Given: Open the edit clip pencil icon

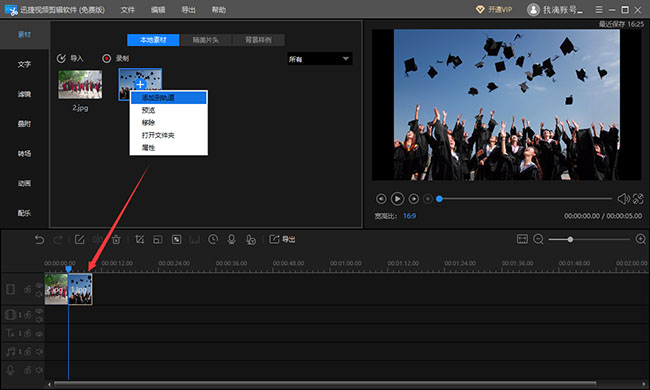Looking at the screenshot, I should click(x=80, y=240).
